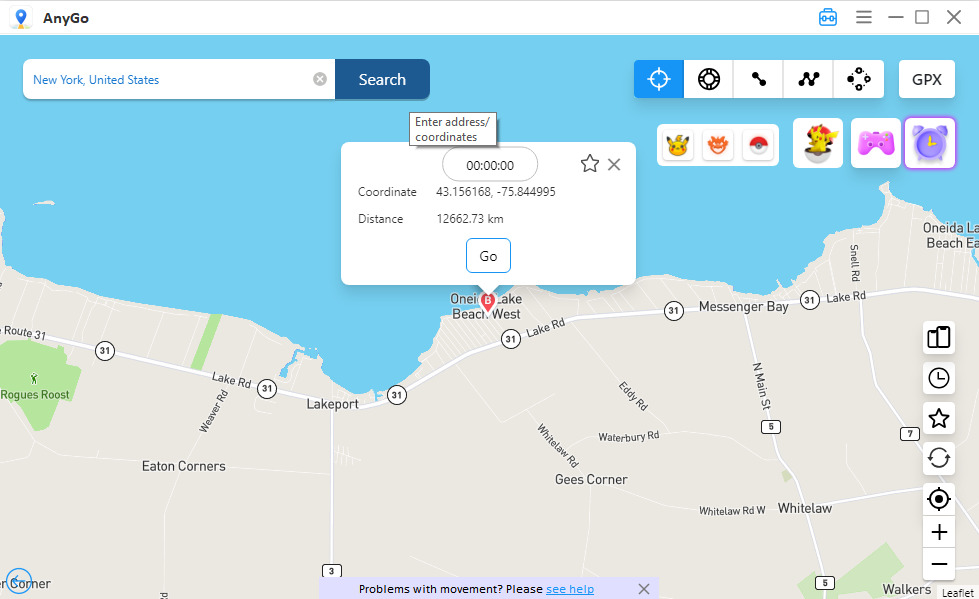Select the joystick circle mode icon
Image resolution: width=979 pixels, height=599 pixels.
pos(709,79)
